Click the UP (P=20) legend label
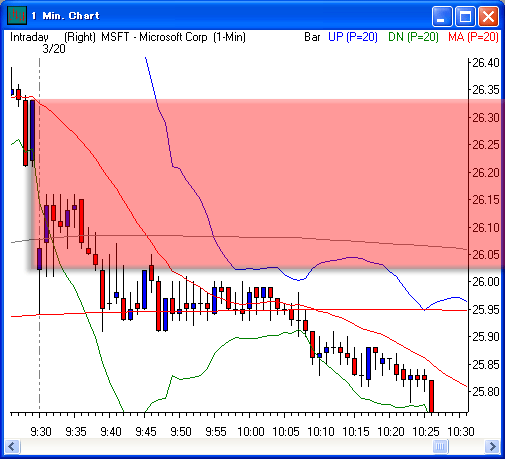The image size is (505, 459). pos(353,37)
